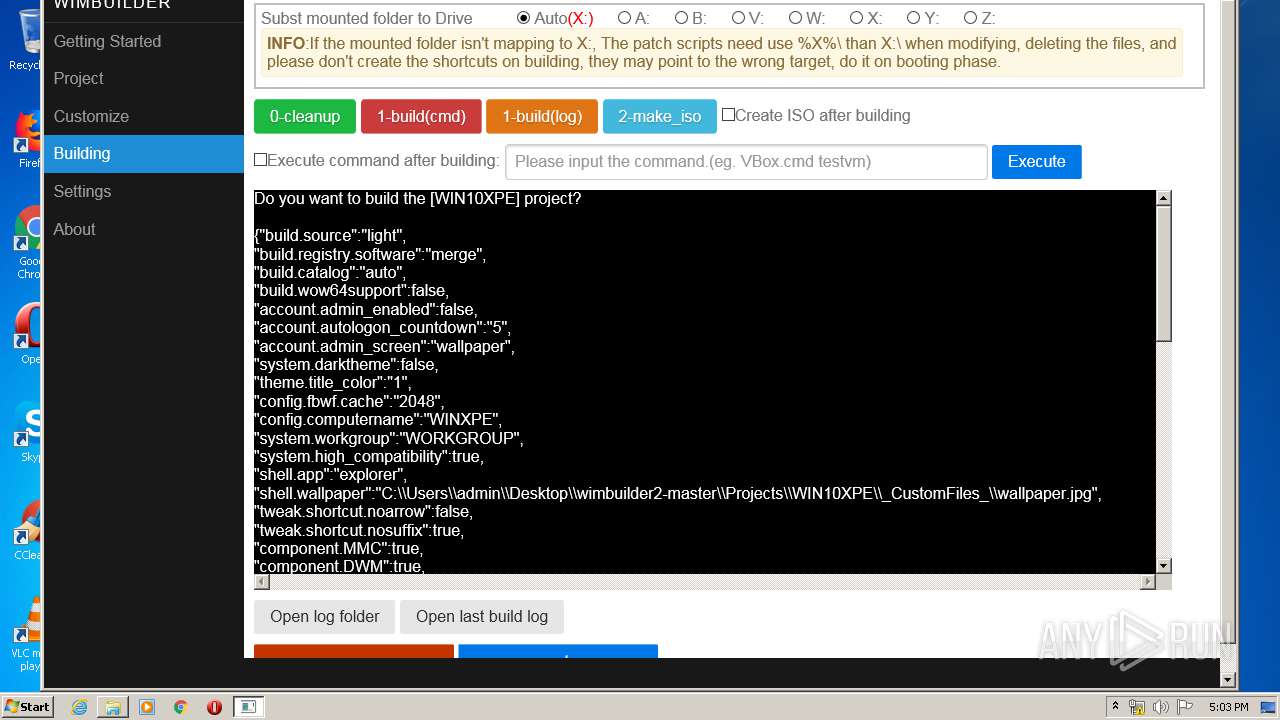This screenshot has width=1280, height=720.
Task: Switch to WimBuilder taskbar window button
Action: point(247,707)
